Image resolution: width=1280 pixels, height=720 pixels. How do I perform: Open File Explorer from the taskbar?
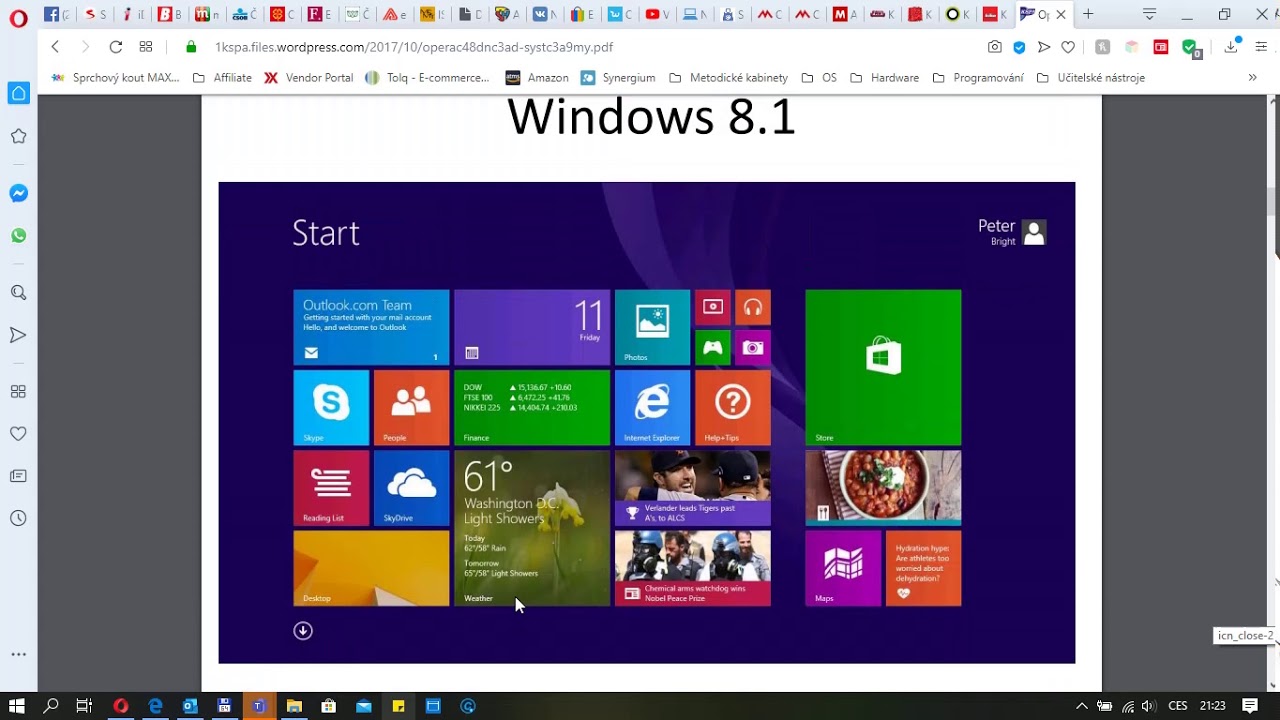pos(294,706)
